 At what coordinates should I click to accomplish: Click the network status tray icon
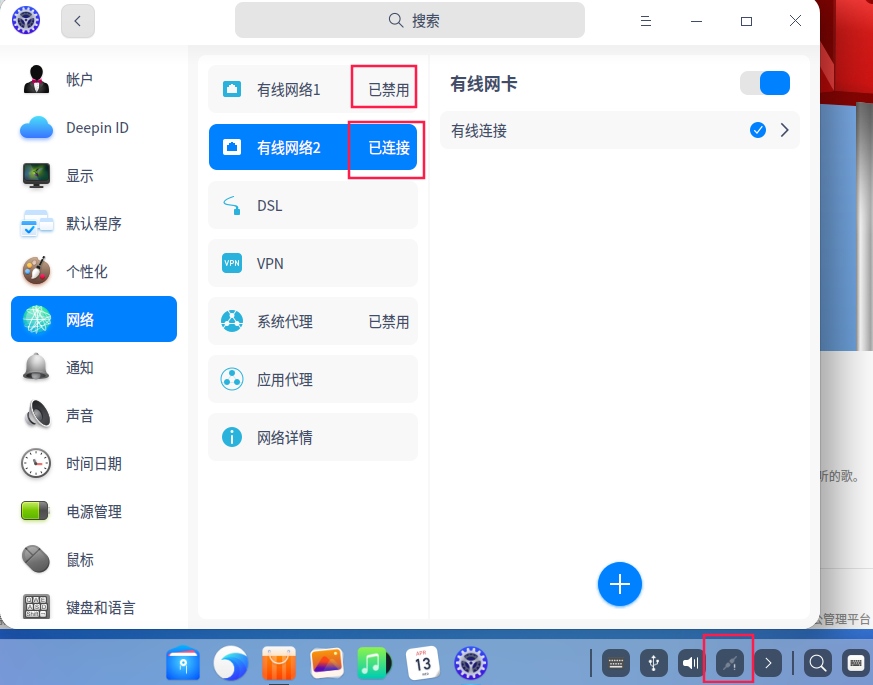(729, 661)
